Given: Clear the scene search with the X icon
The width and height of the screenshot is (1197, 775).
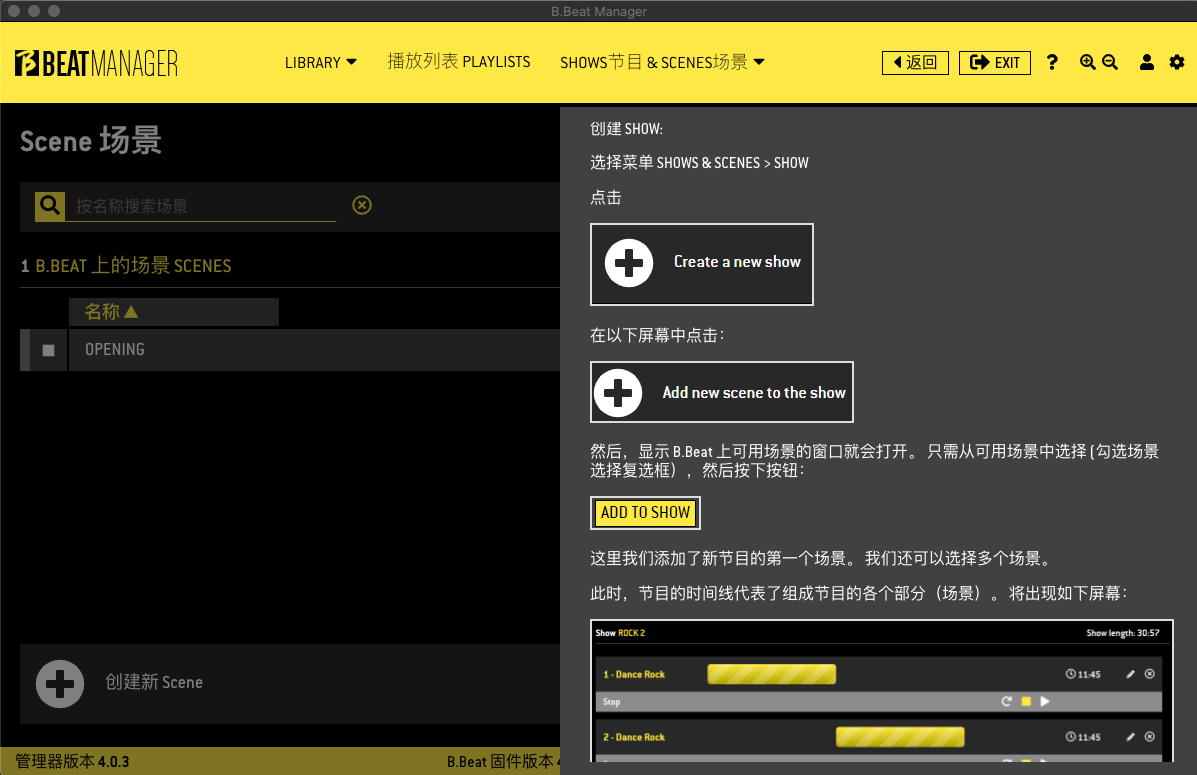Looking at the screenshot, I should (x=362, y=205).
